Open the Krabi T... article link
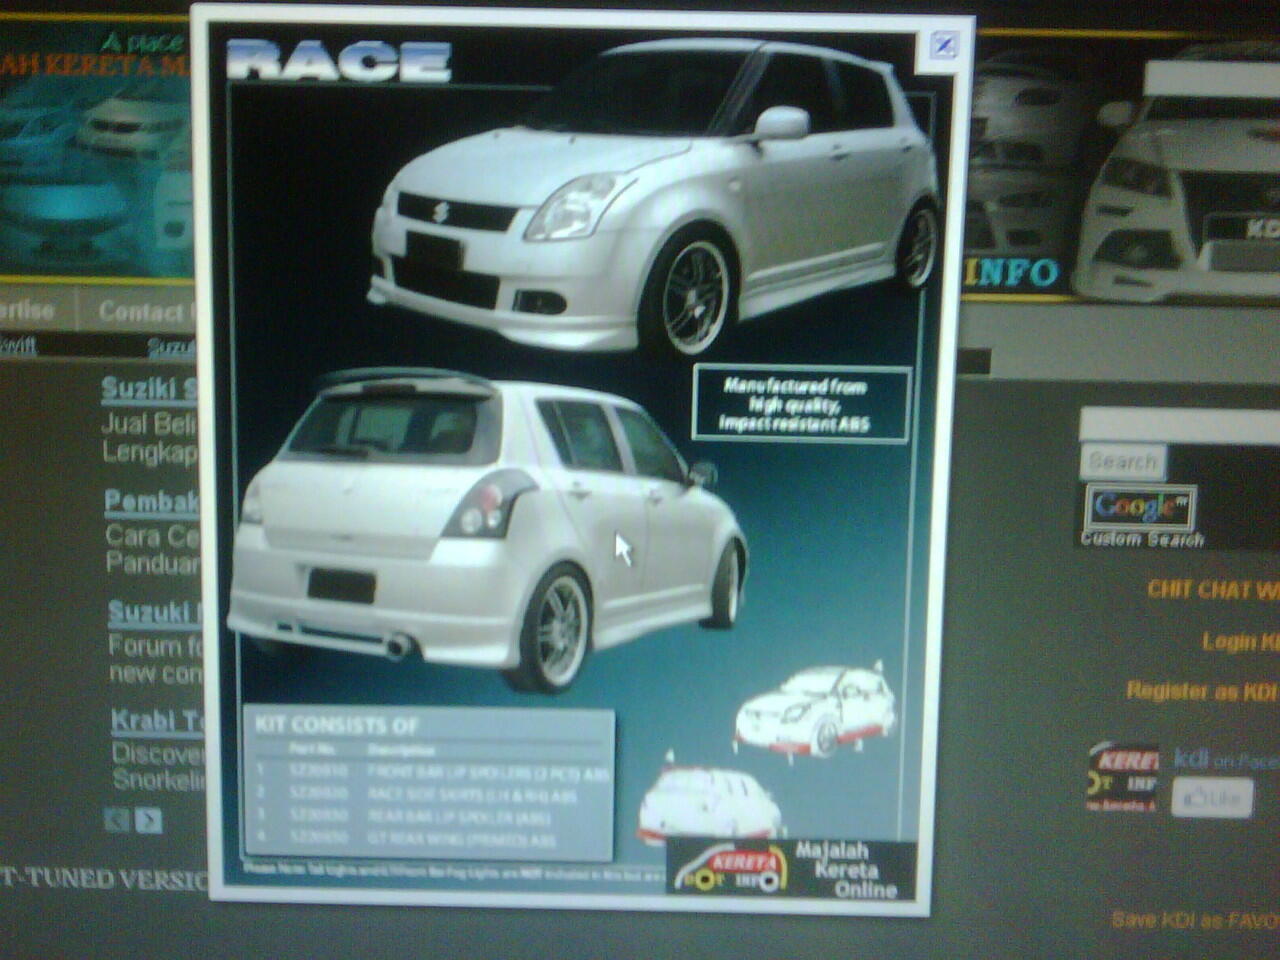Image resolution: width=1280 pixels, height=960 pixels. tap(158, 720)
